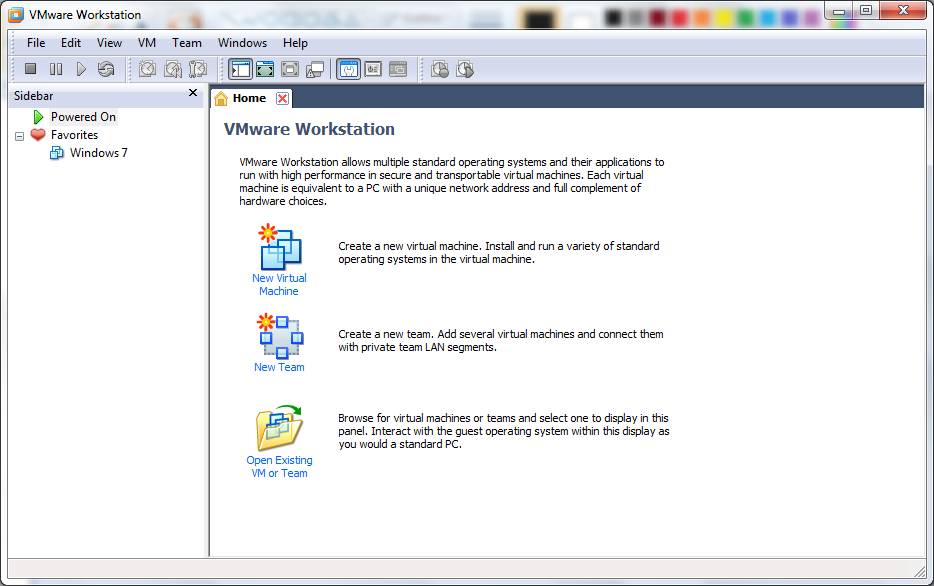Open the Snapshot Manager wrench icon
This screenshot has width=934, height=586.
(x=198, y=69)
